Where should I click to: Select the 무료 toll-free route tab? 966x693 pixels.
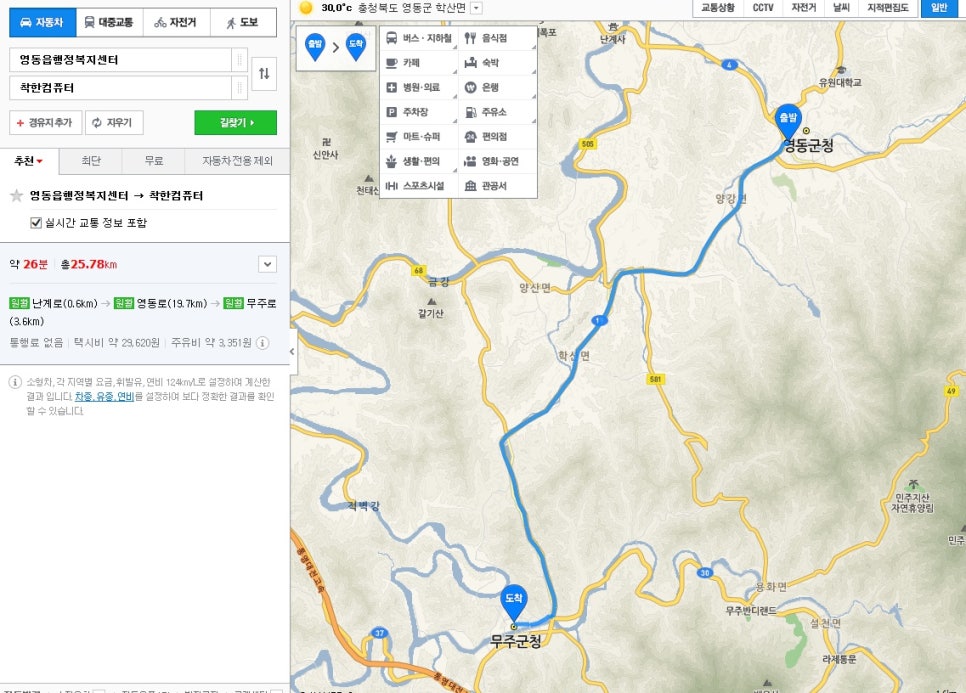coord(153,161)
